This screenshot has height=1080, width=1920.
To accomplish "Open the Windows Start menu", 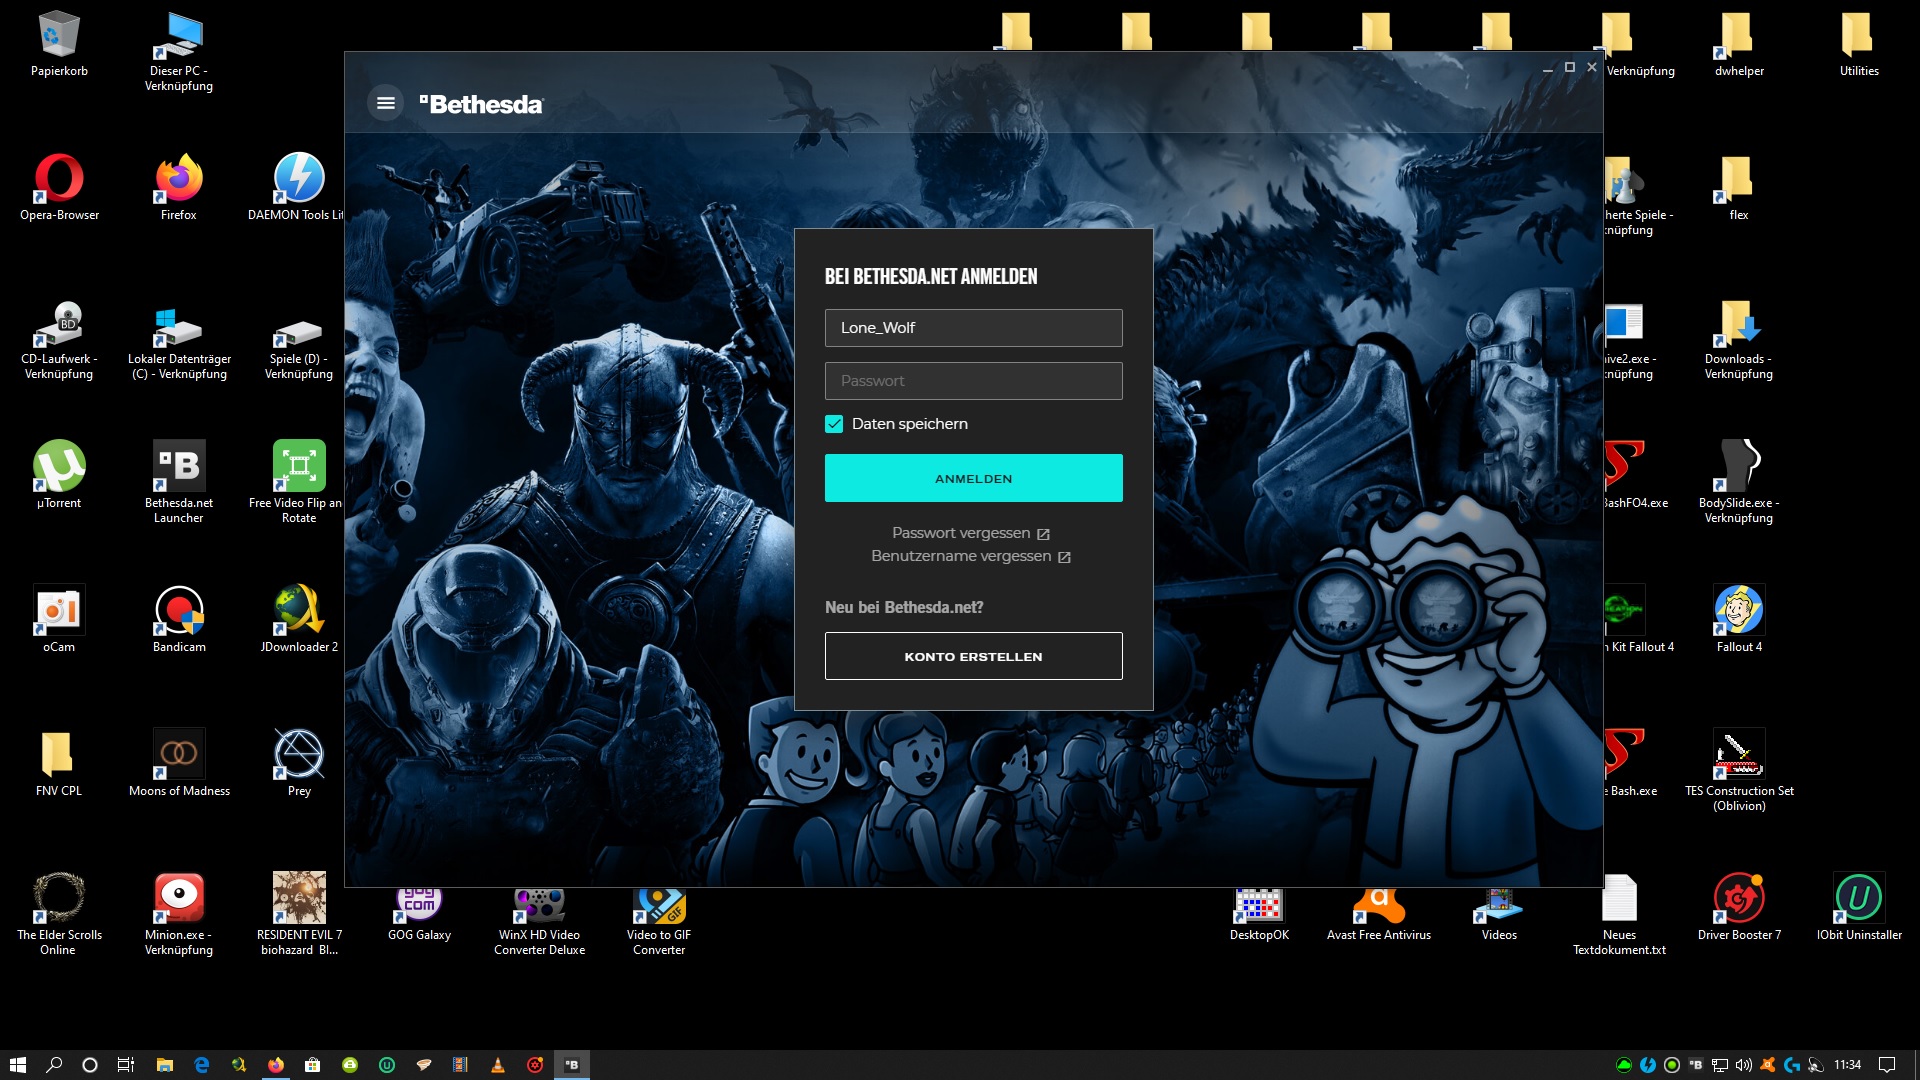I will pos(17,1065).
